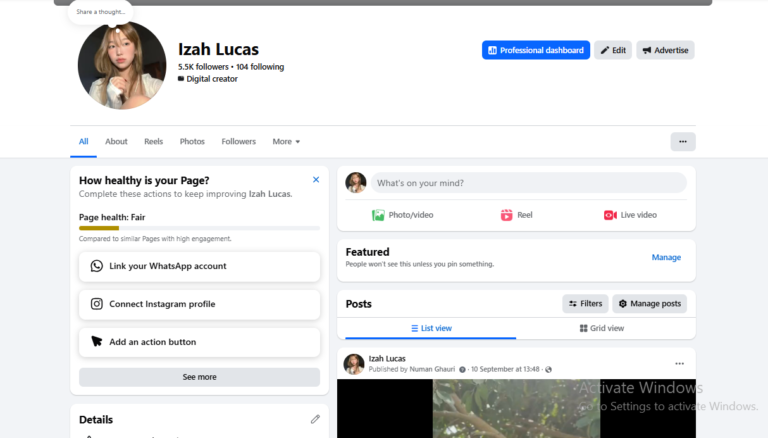Expand the More tab dropdown
Screen dimensions: 768x438
pos(286,142)
